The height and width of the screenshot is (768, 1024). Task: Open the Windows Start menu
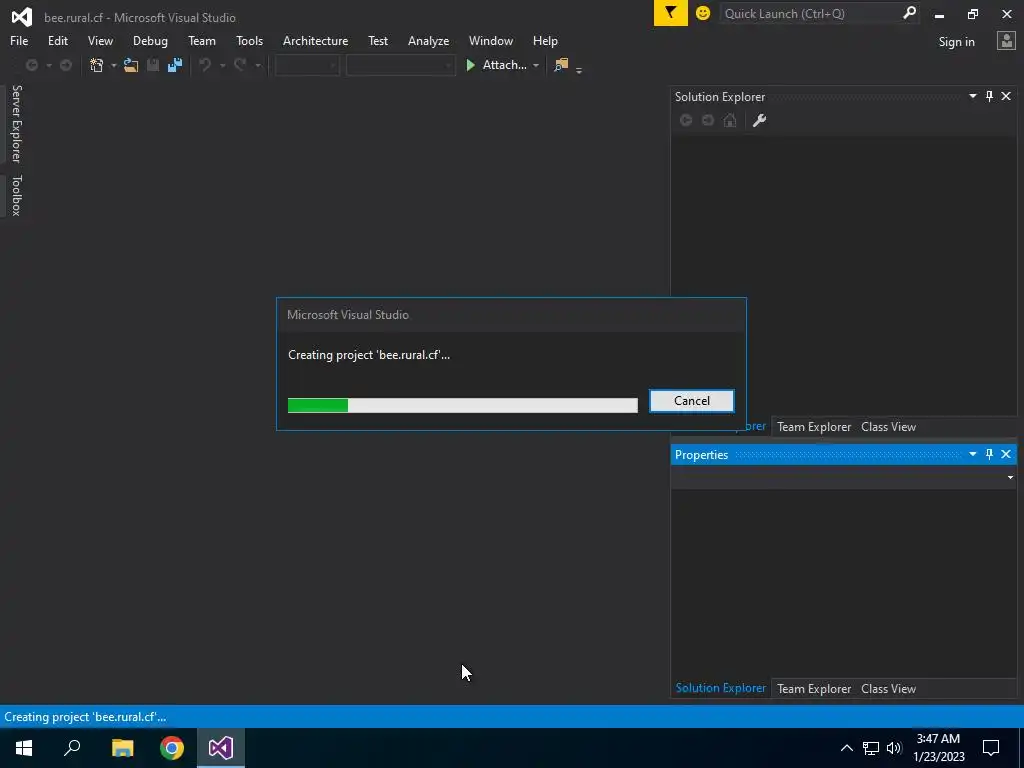point(24,748)
